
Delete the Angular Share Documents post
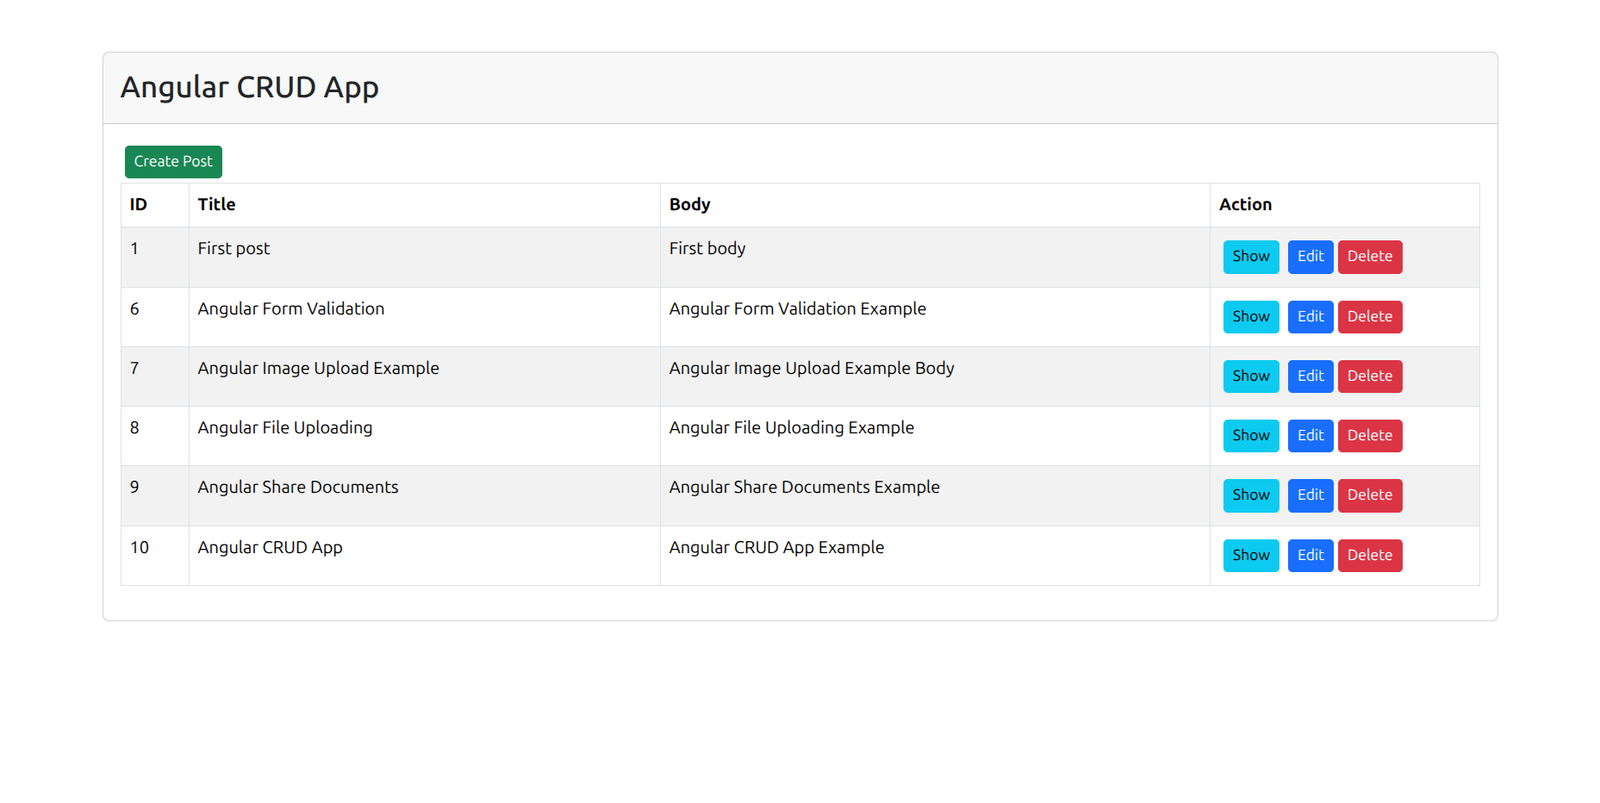pyautogui.click(x=1369, y=495)
